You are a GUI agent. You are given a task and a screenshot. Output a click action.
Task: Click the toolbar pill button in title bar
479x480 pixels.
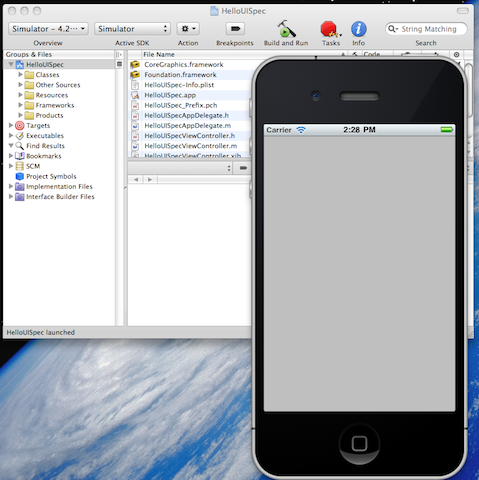pyautogui.click(x=463, y=11)
